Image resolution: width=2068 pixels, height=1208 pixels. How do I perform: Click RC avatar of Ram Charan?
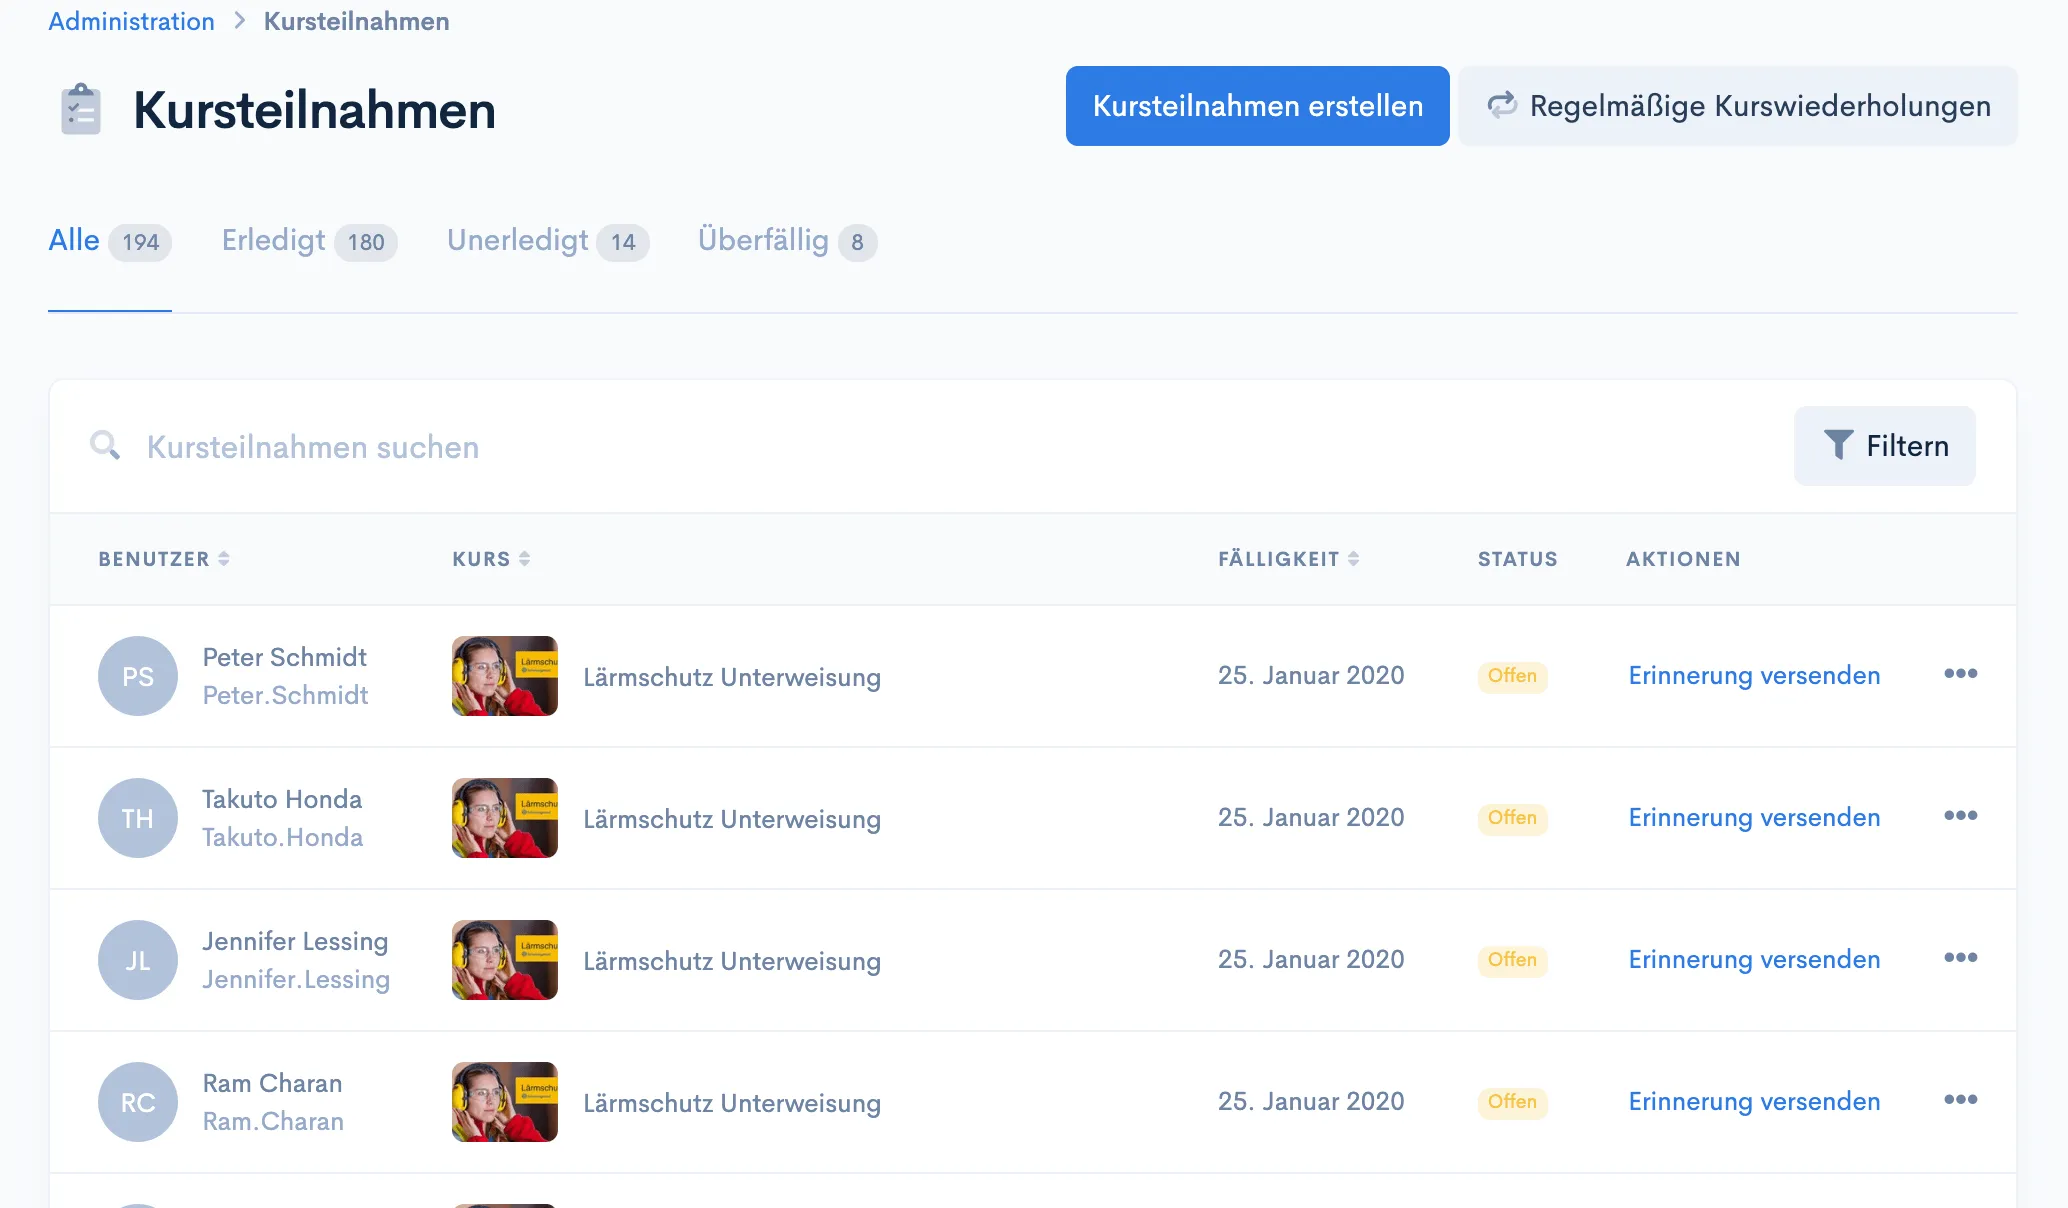pos(138,1102)
